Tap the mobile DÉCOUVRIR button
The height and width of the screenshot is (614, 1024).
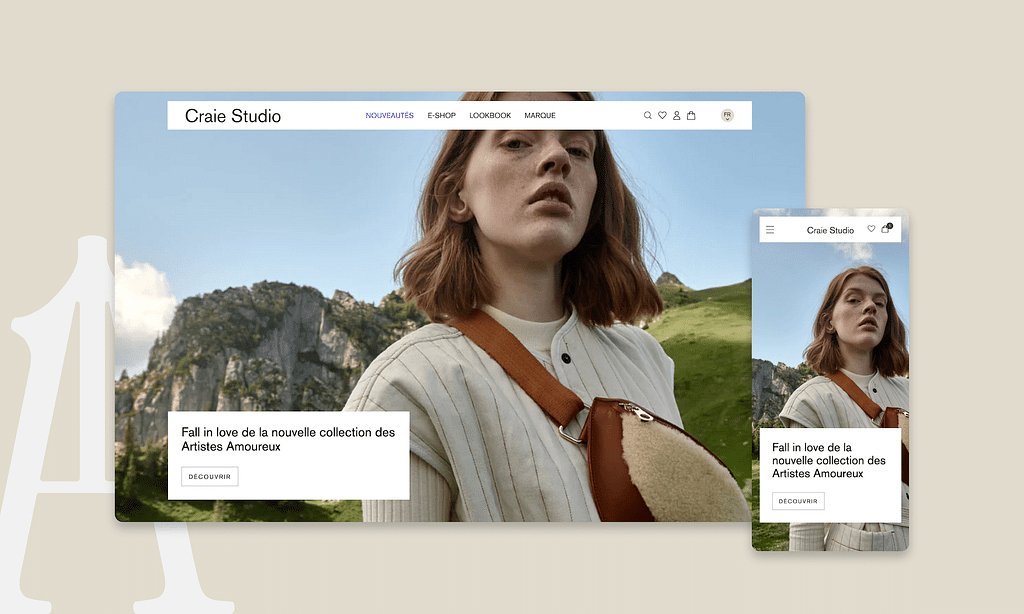[x=798, y=501]
